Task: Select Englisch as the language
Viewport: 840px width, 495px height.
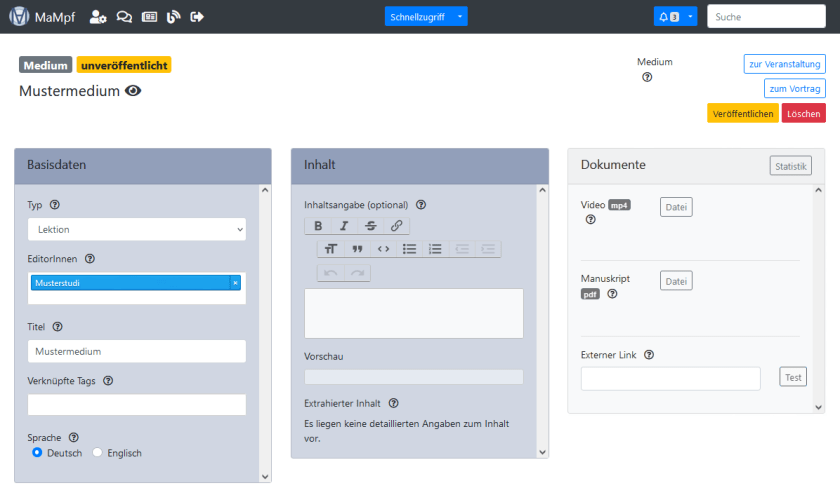Action: pyautogui.click(x=98, y=453)
